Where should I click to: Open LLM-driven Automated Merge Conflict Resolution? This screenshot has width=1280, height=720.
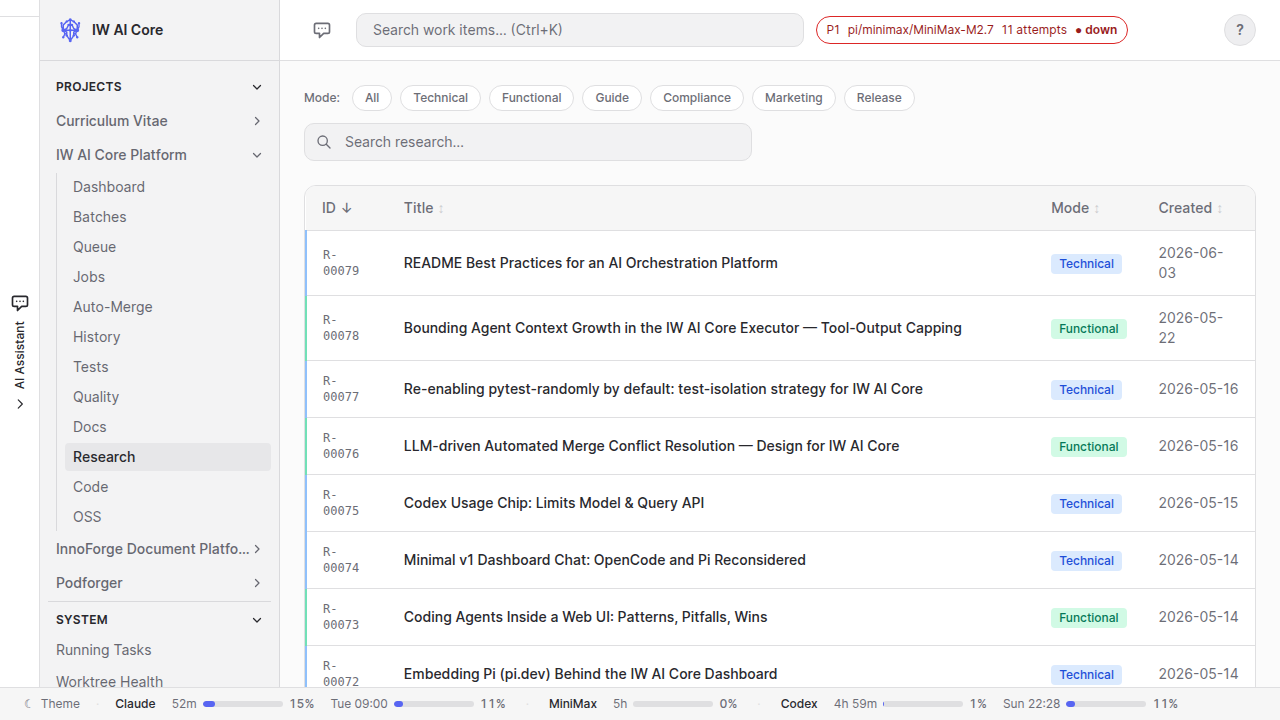[651, 446]
